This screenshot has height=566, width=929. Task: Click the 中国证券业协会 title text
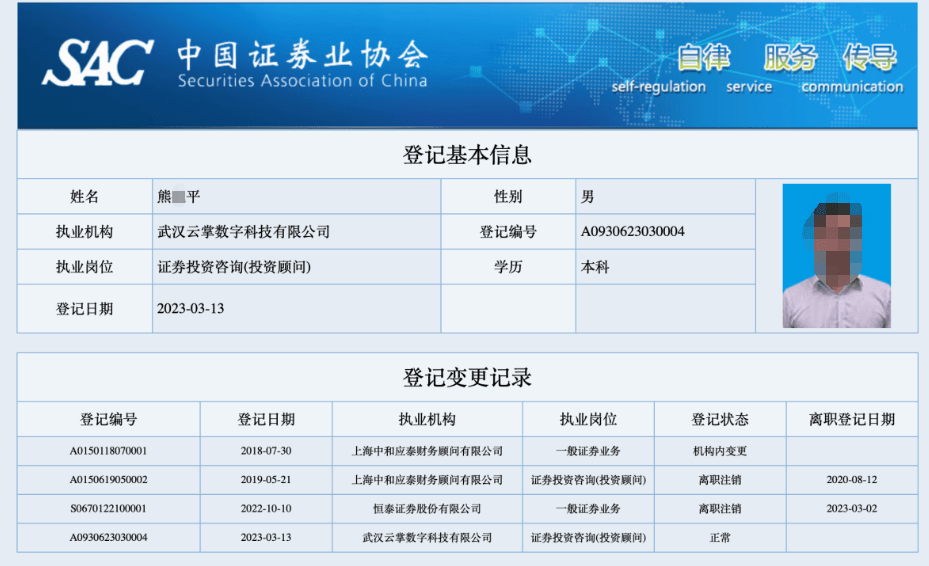(302, 54)
